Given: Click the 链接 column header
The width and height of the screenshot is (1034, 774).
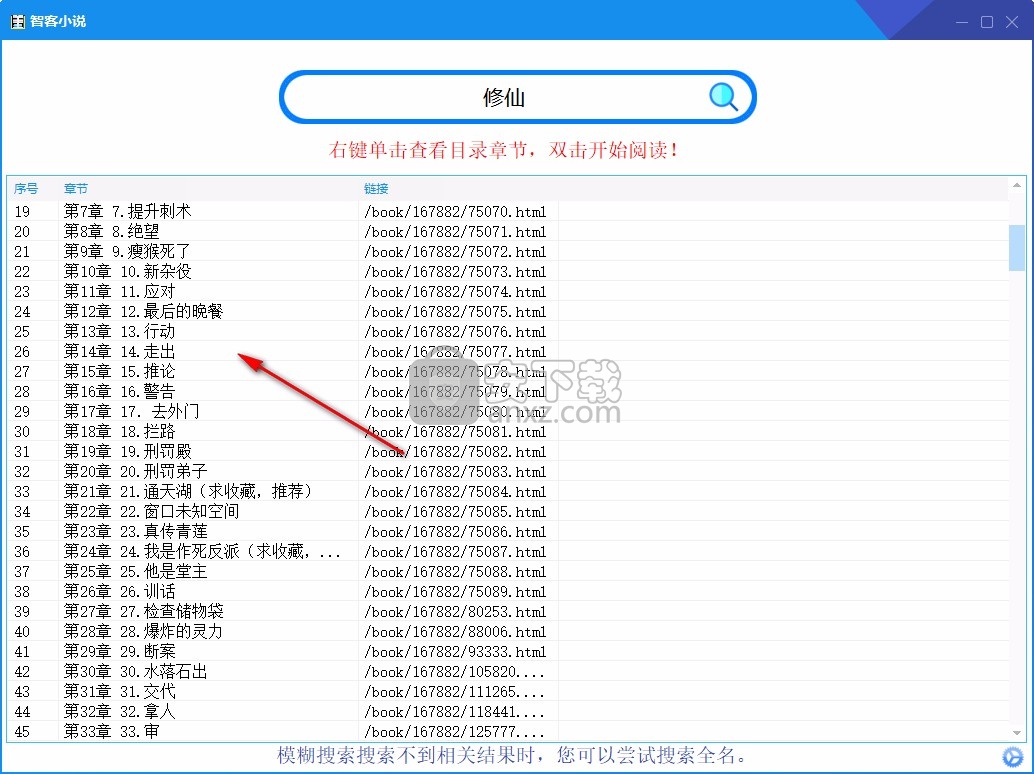Looking at the screenshot, I should [376, 189].
